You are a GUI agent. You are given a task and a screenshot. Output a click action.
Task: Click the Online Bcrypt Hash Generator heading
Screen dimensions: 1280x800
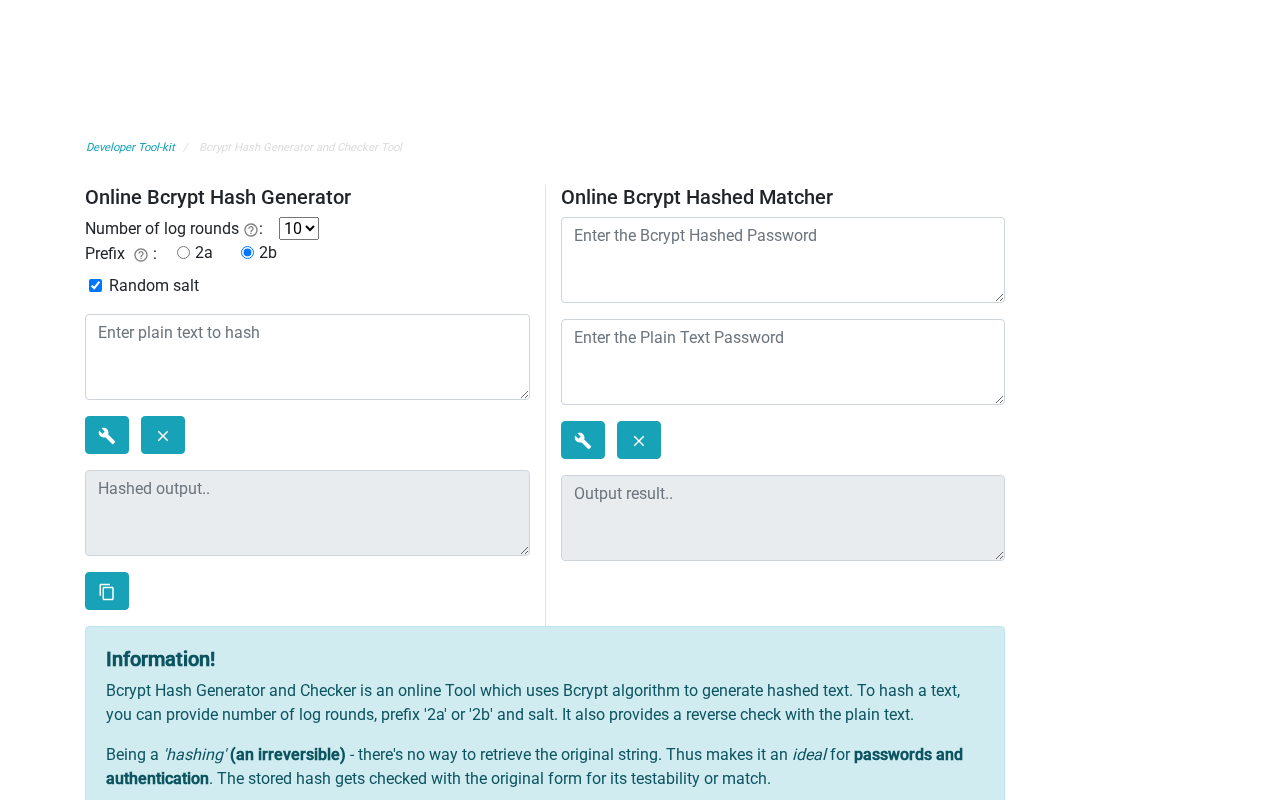pyautogui.click(x=218, y=197)
